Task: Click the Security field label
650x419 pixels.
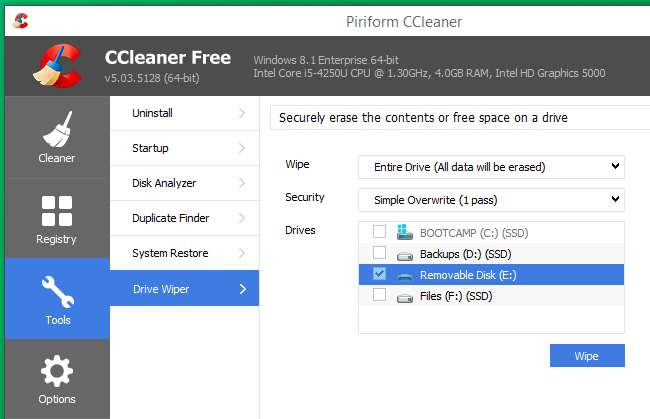Action: pyautogui.click(x=305, y=197)
